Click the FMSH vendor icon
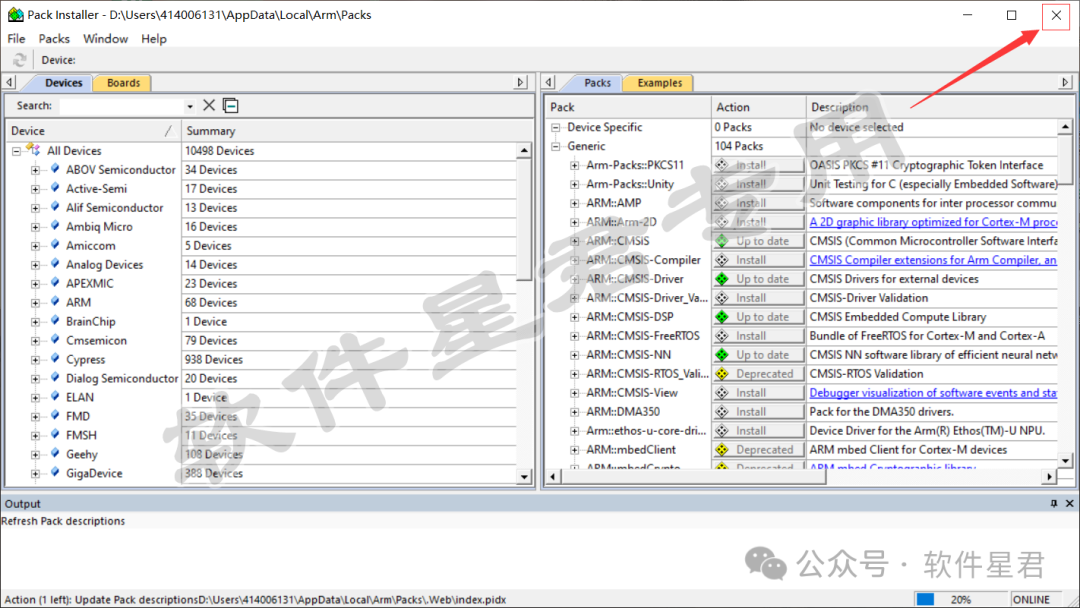Viewport: 1080px width, 608px height. pos(55,434)
